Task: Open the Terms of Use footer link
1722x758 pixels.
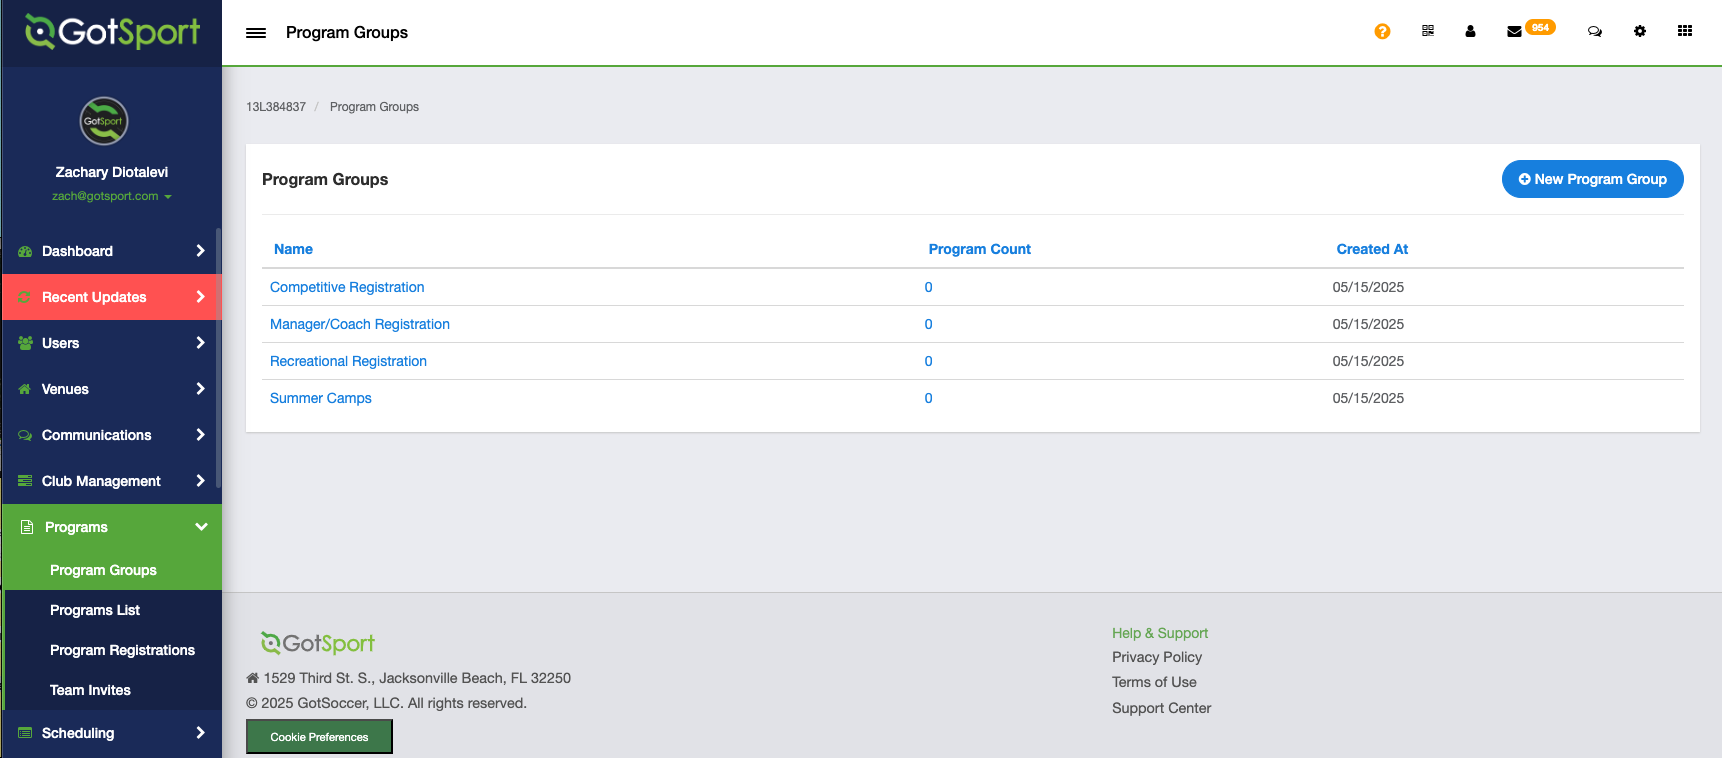Action: [1154, 682]
